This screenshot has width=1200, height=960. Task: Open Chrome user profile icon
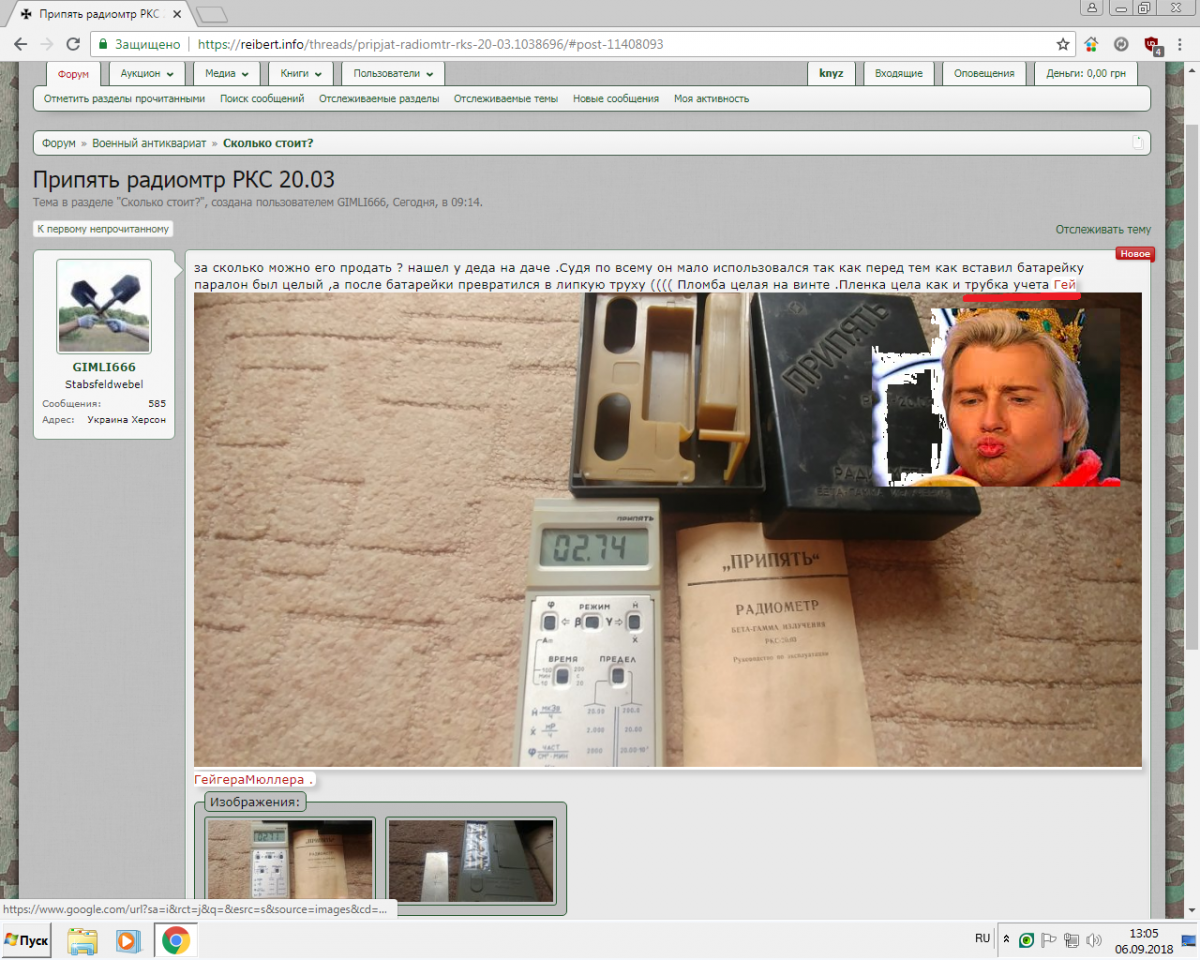[x=1092, y=8]
